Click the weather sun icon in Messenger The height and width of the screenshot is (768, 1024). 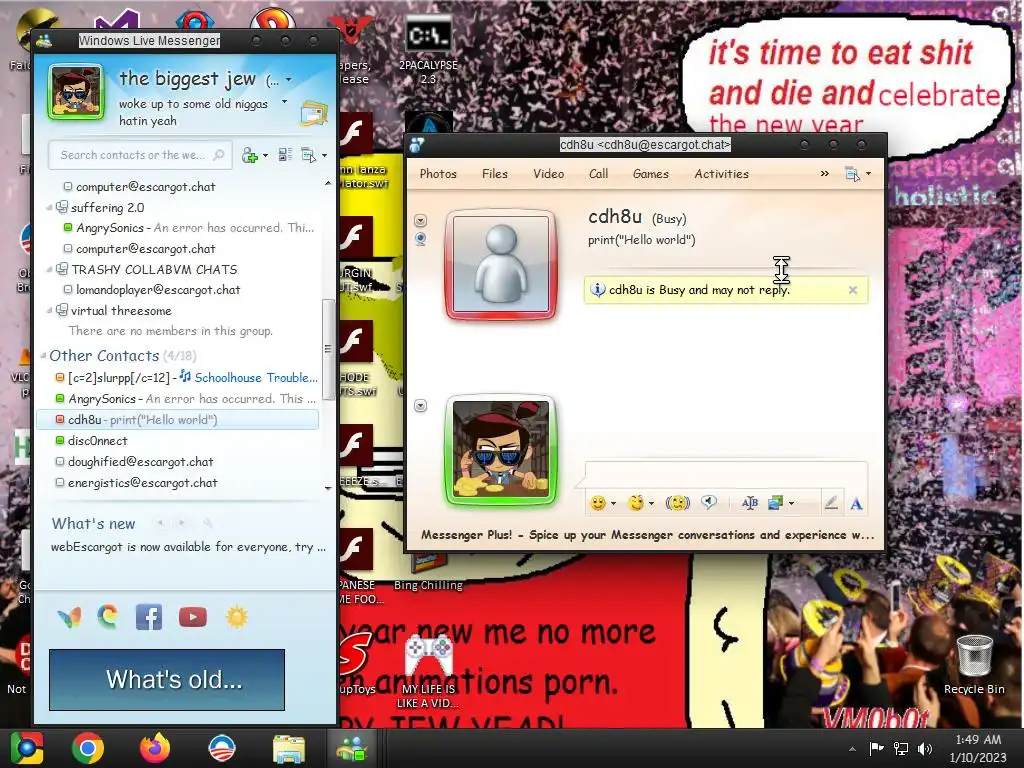pyautogui.click(x=236, y=616)
